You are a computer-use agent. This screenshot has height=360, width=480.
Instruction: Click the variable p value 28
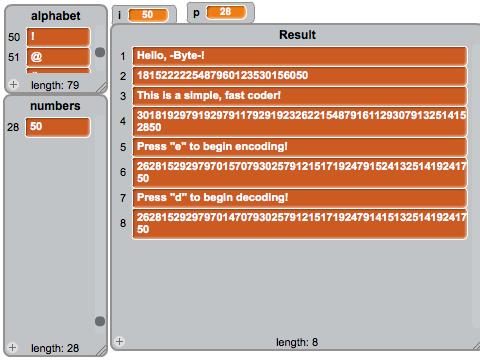[226, 12]
